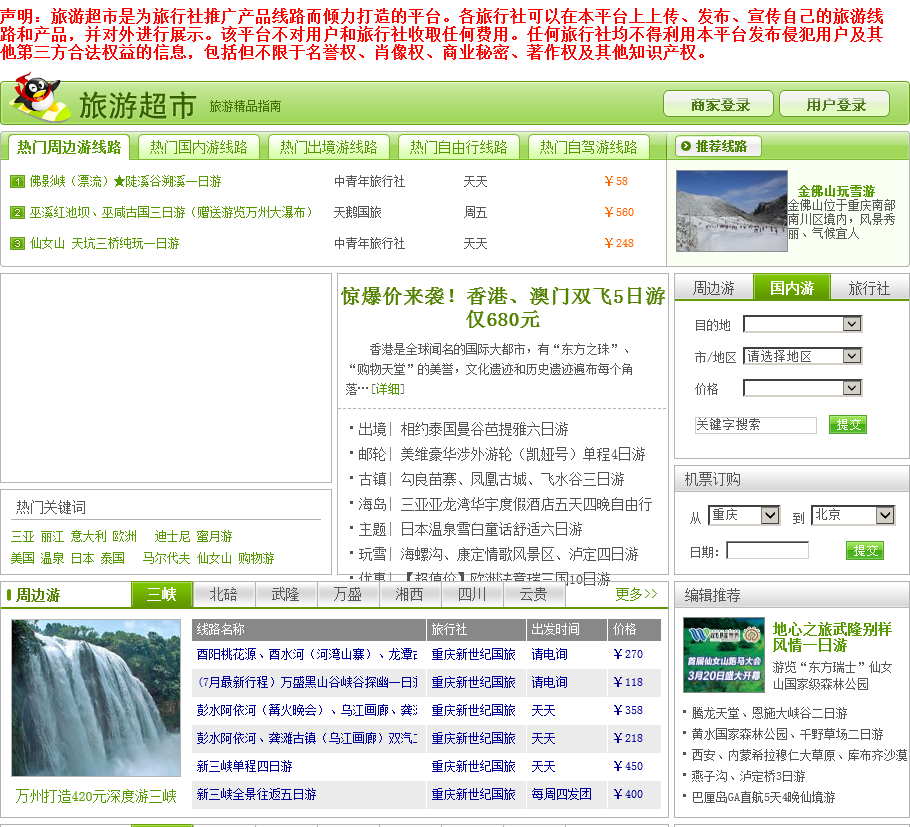
Task: Open 日本温泉雪白童话舒适六日游 link
Action: pyautogui.click(x=491, y=529)
